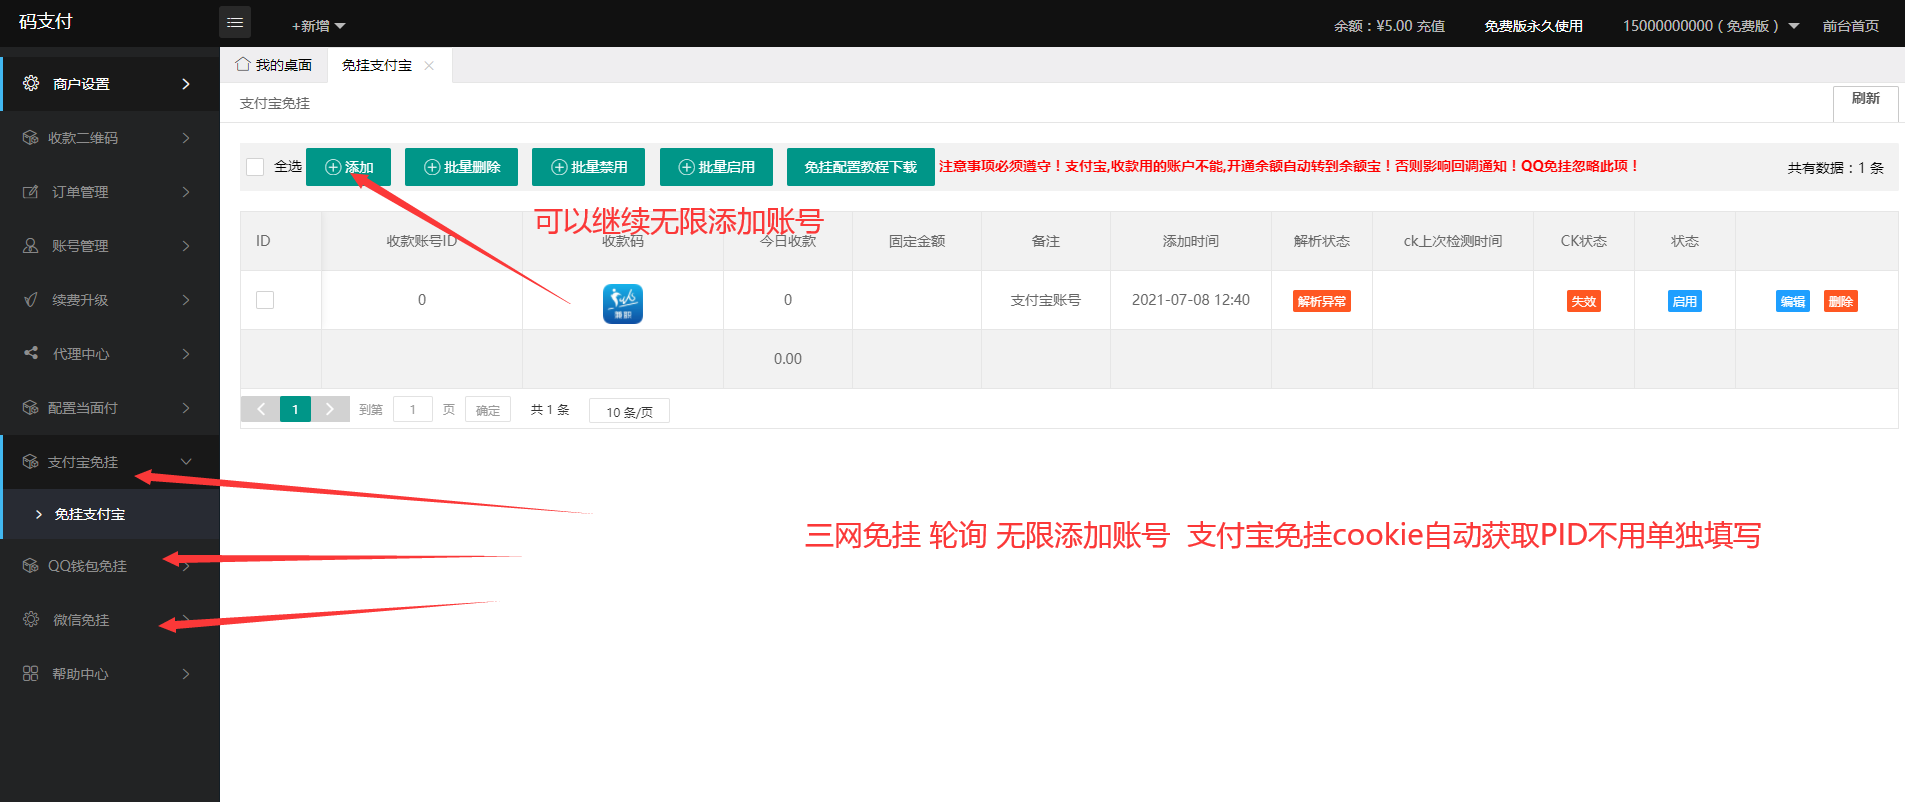
Task: Click the 刷新 refresh button
Action: pyautogui.click(x=1865, y=103)
